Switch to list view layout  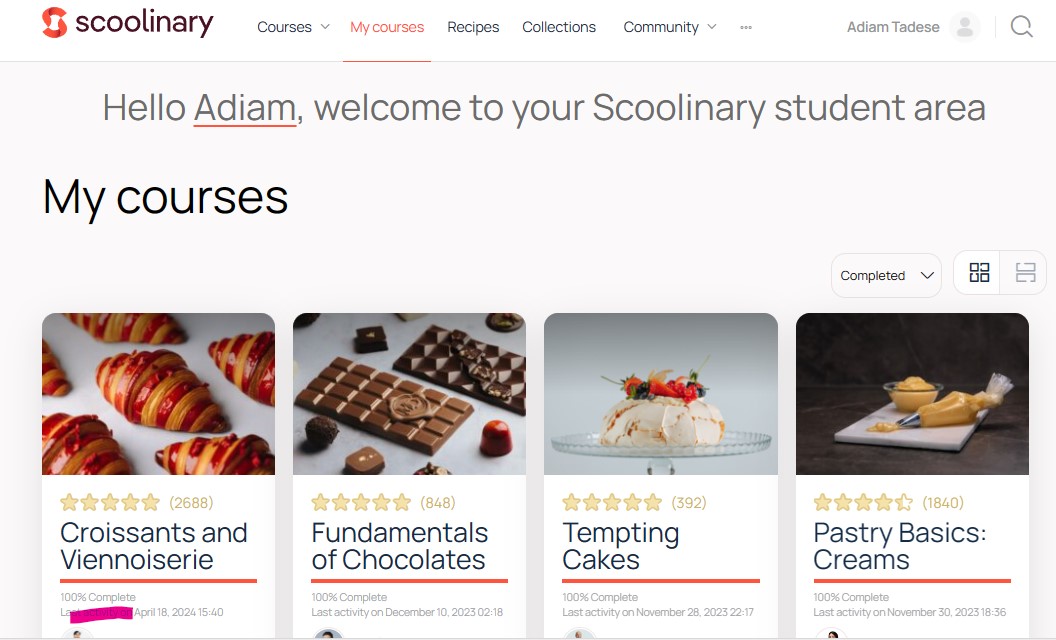(1023, 271)
